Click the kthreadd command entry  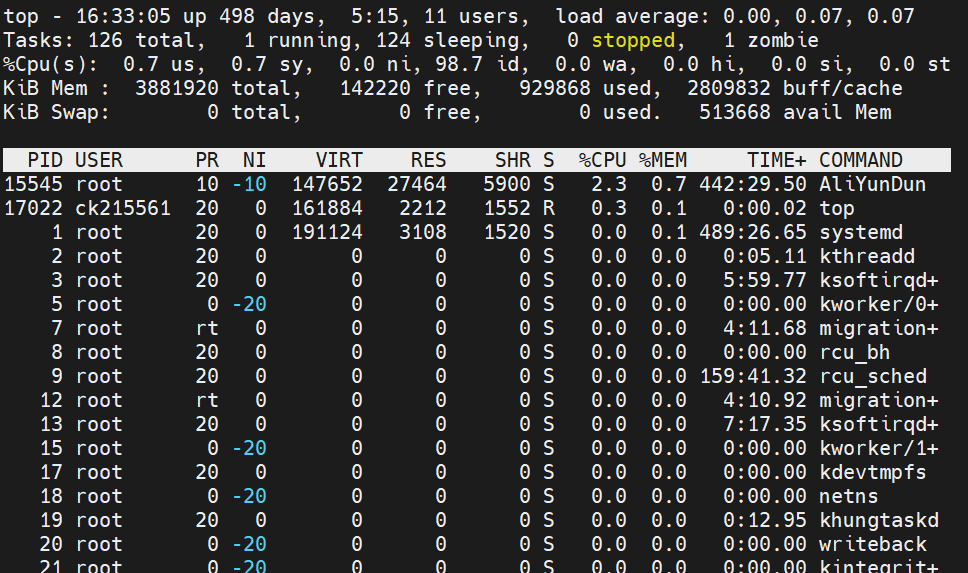click(x=867, y=256)
